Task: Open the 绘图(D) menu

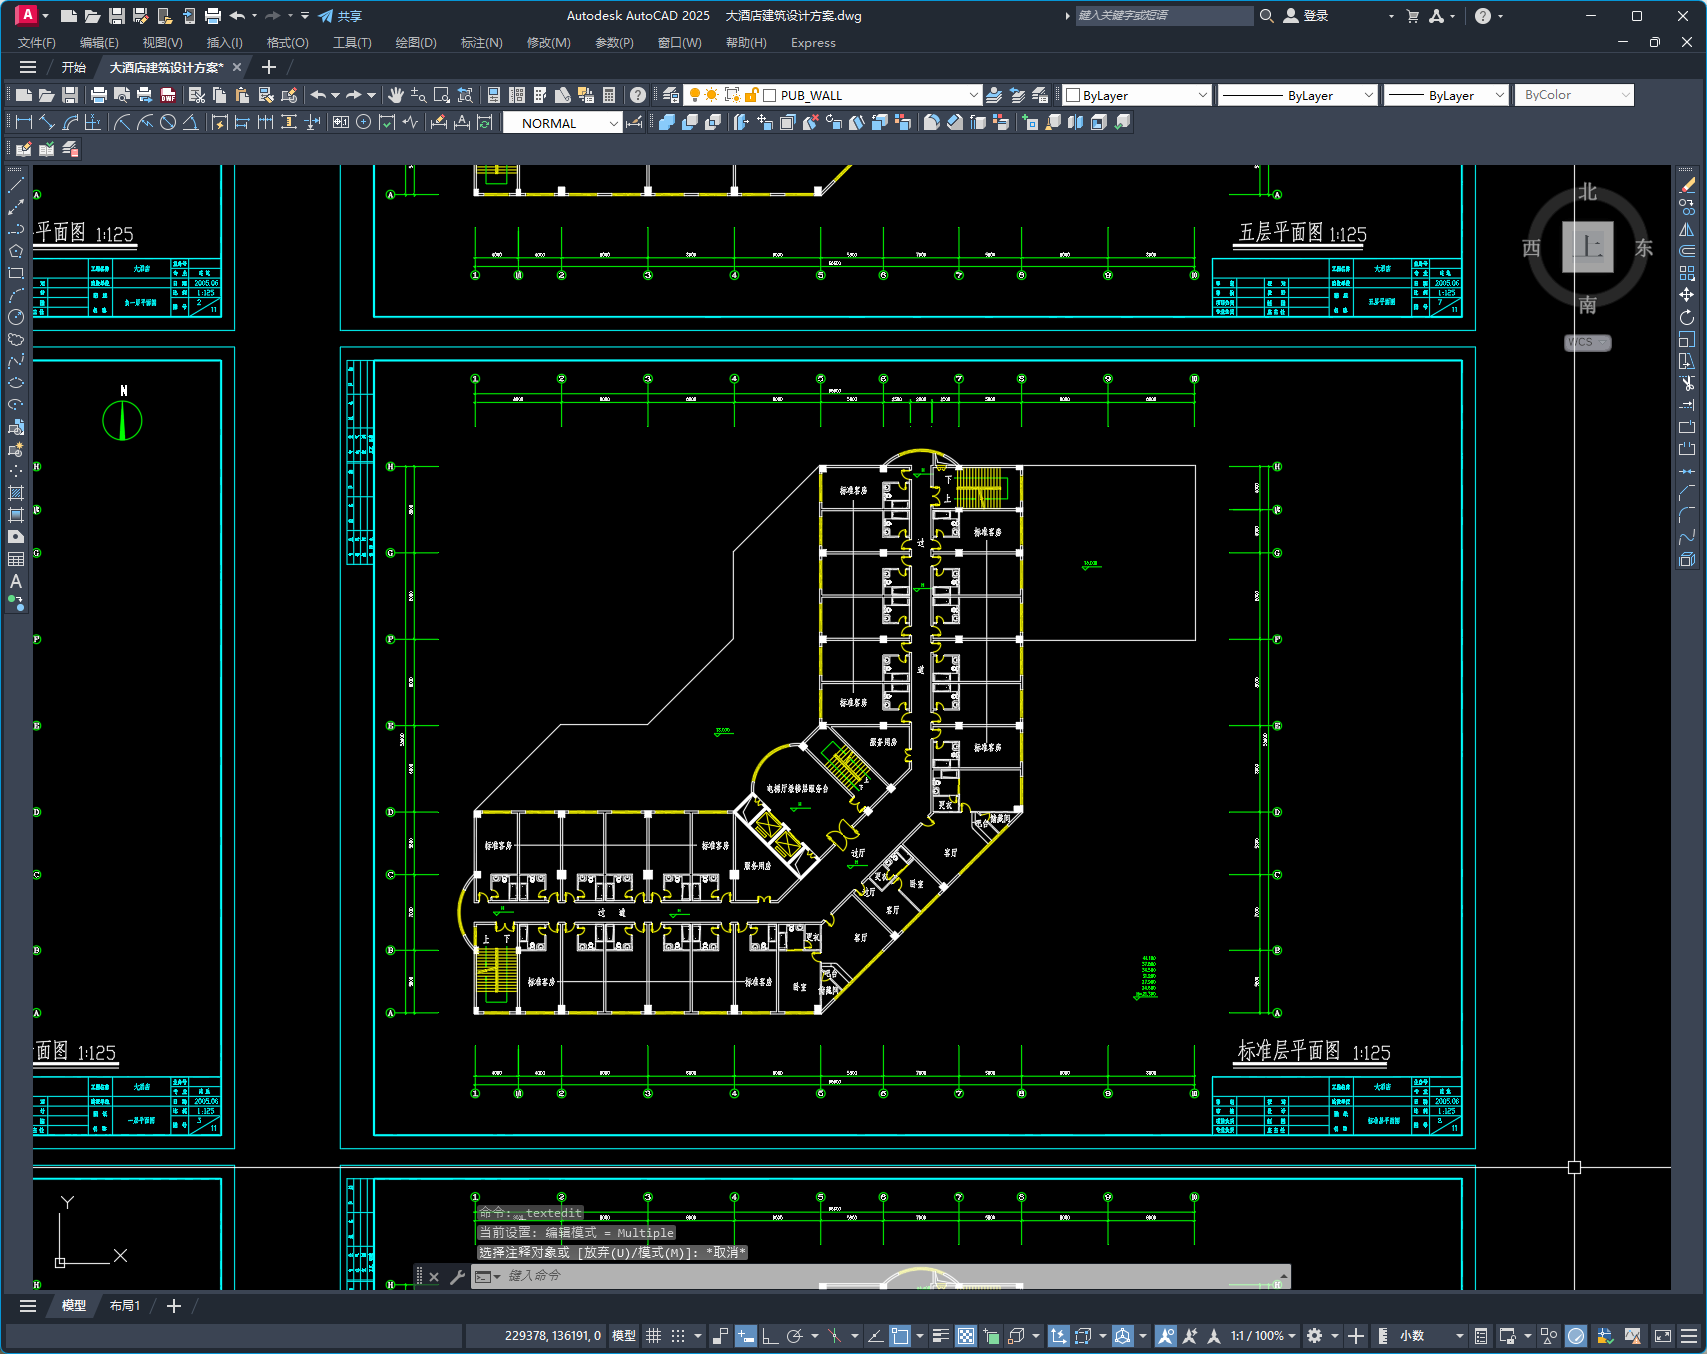Action: [416, 43]
